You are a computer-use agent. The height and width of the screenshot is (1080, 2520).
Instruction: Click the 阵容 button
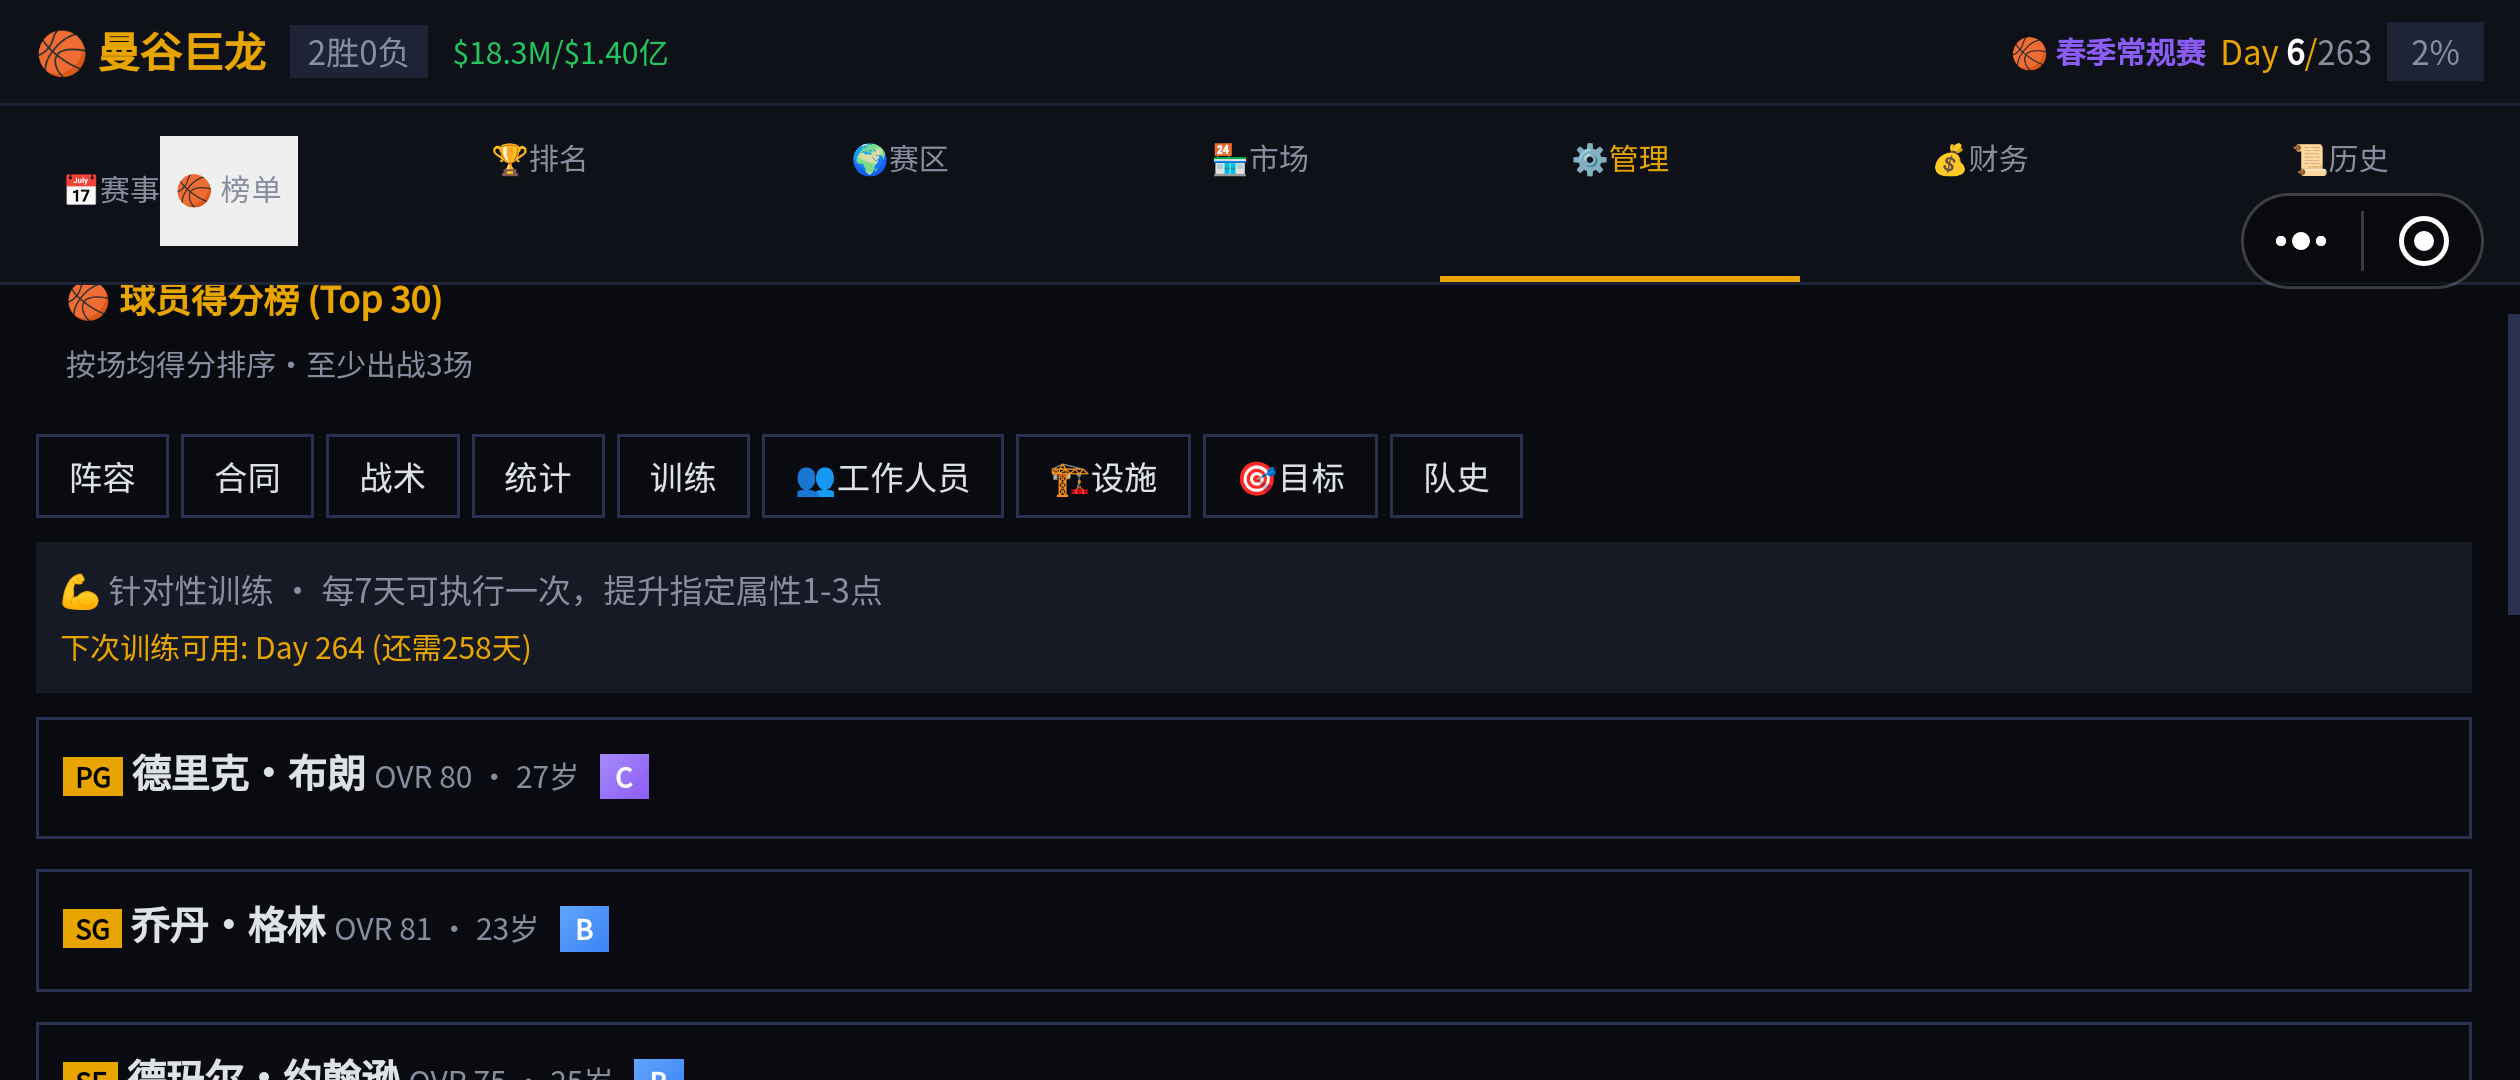[x=102, y=477]
